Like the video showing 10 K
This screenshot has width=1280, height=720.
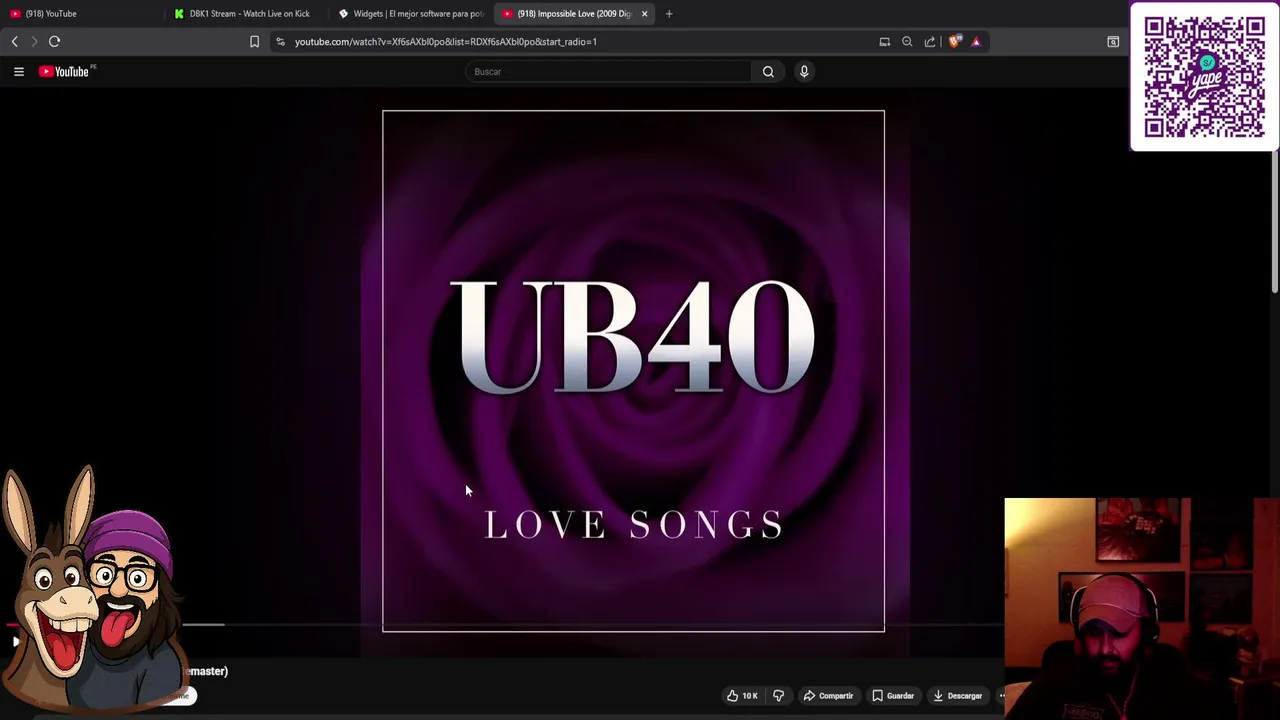(741, 696)
